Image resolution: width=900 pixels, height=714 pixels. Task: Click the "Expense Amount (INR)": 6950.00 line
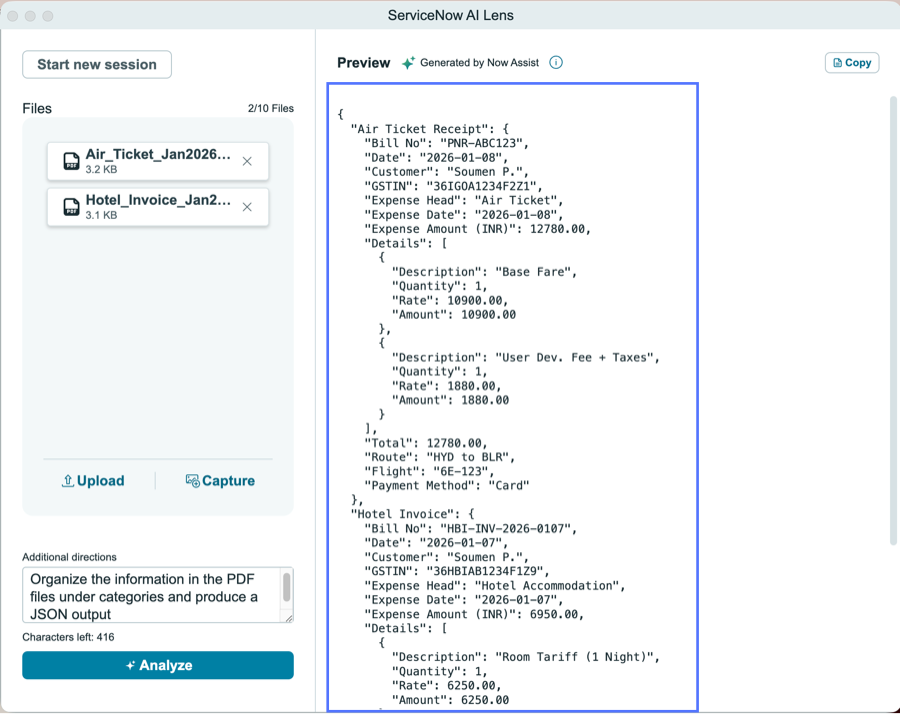pyautogui.click(x=475, y=614)
